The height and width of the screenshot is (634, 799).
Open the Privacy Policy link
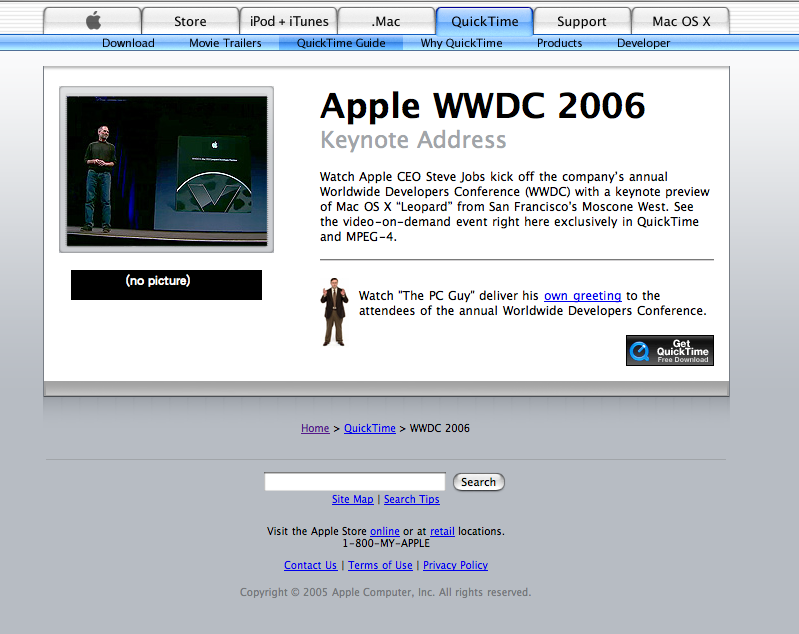456,565
